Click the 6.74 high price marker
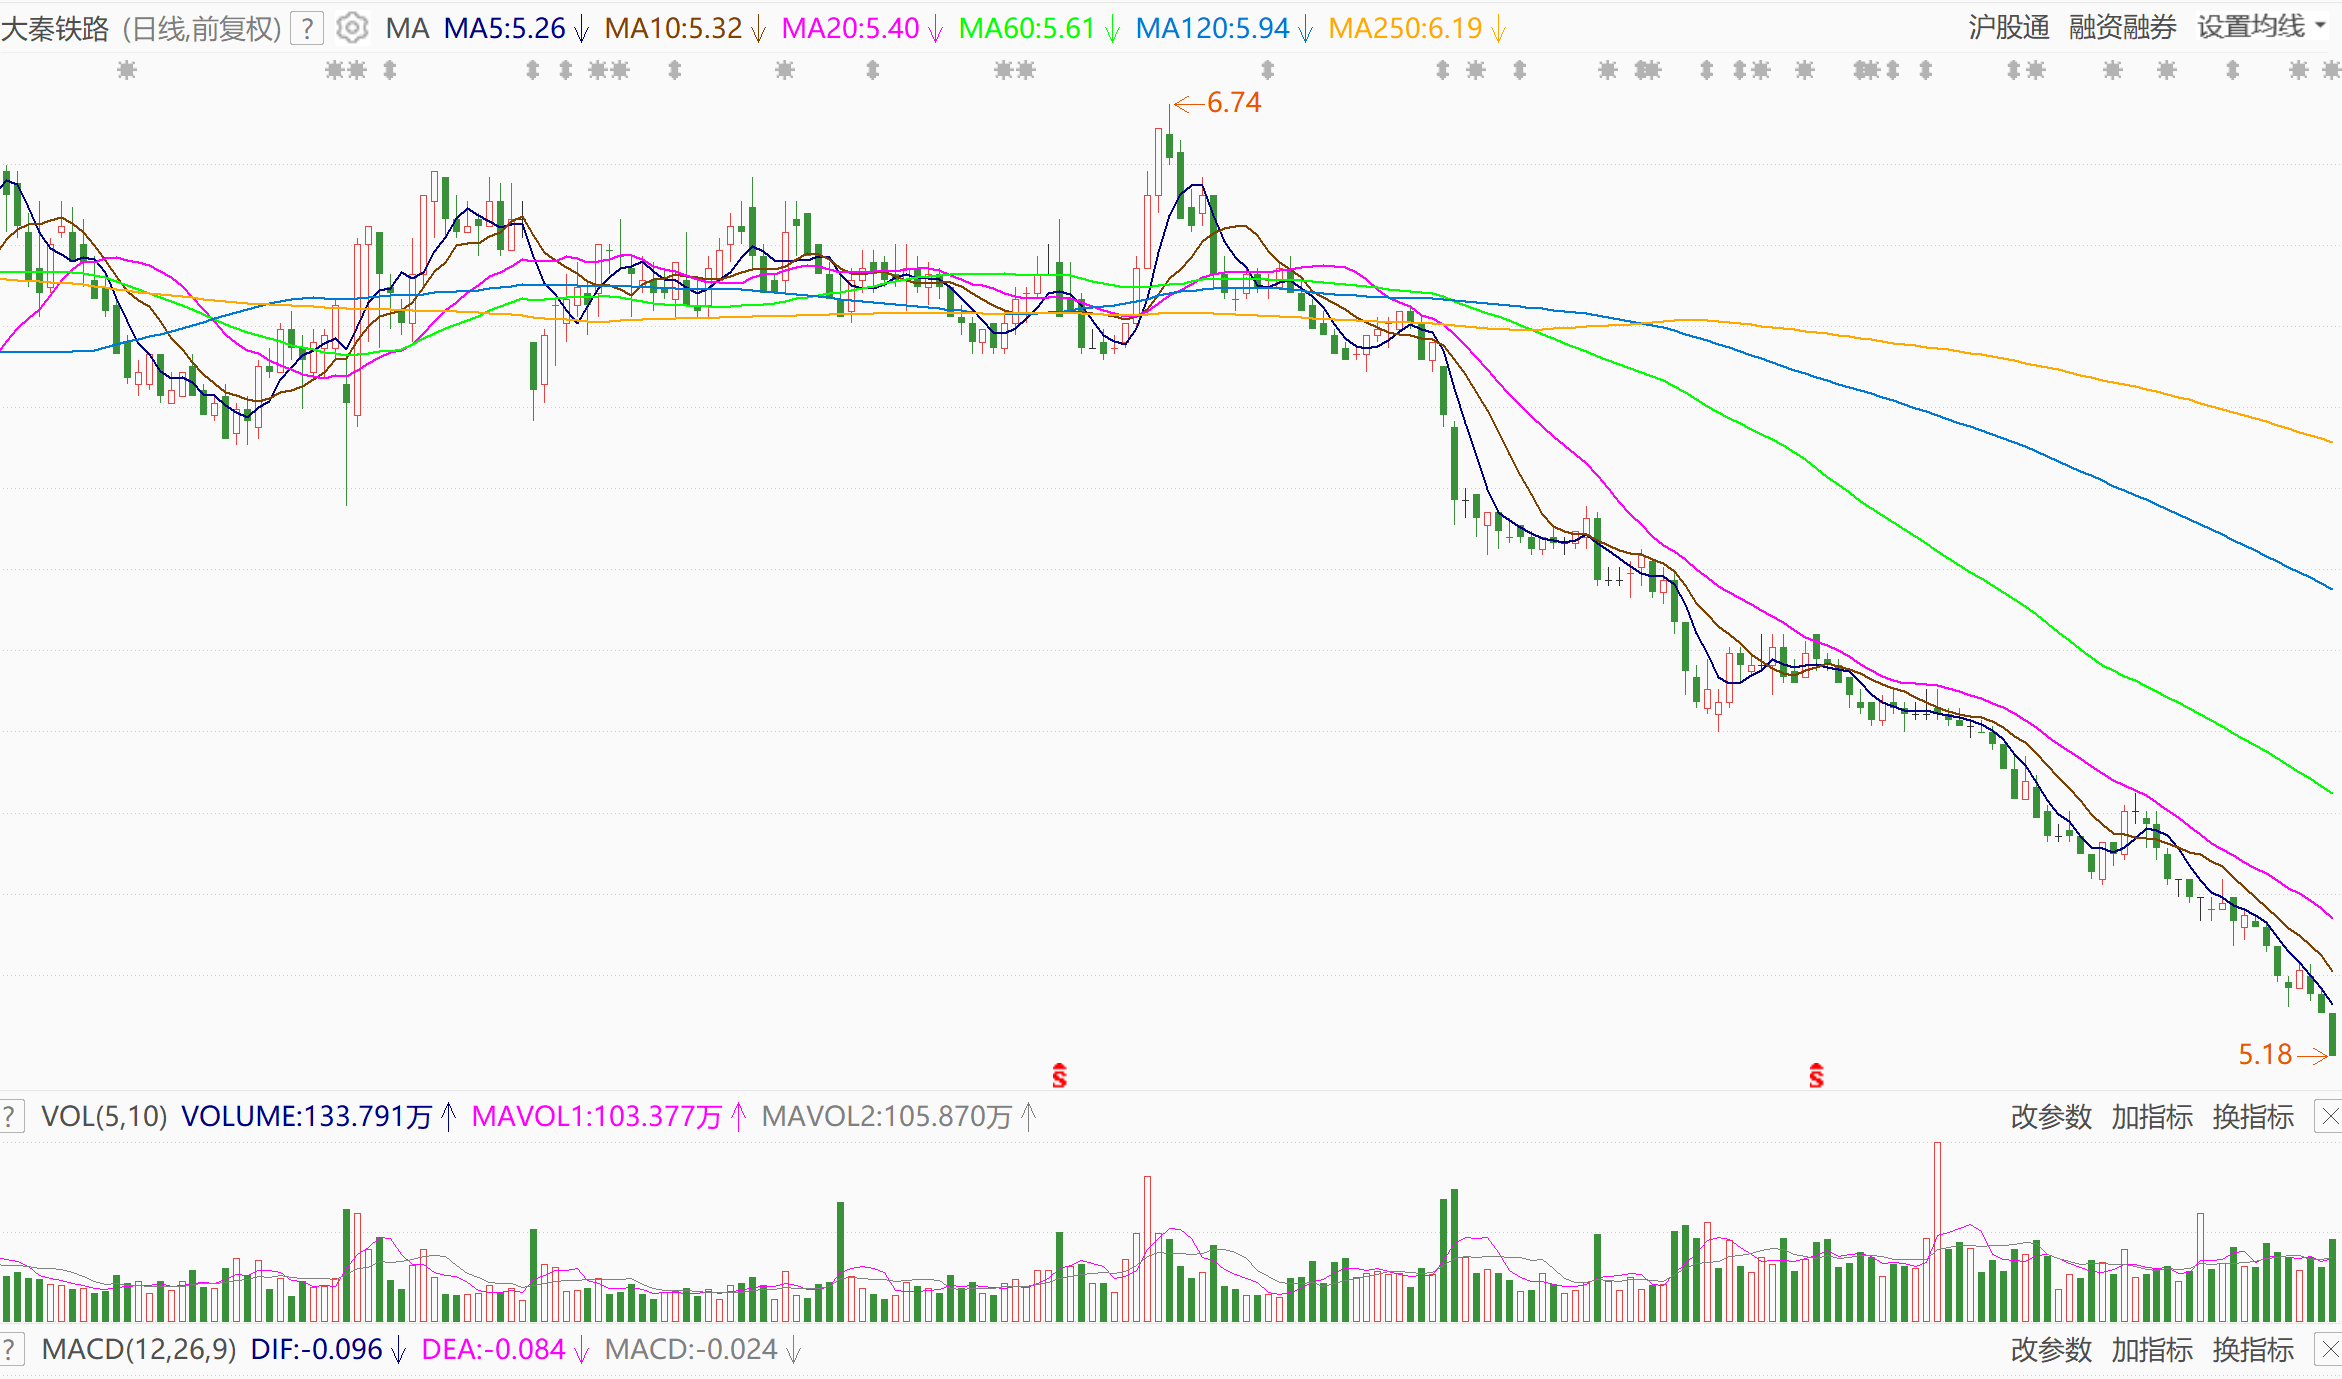The height and width of the screenshot is (1379, 2342). (1233, 102)
